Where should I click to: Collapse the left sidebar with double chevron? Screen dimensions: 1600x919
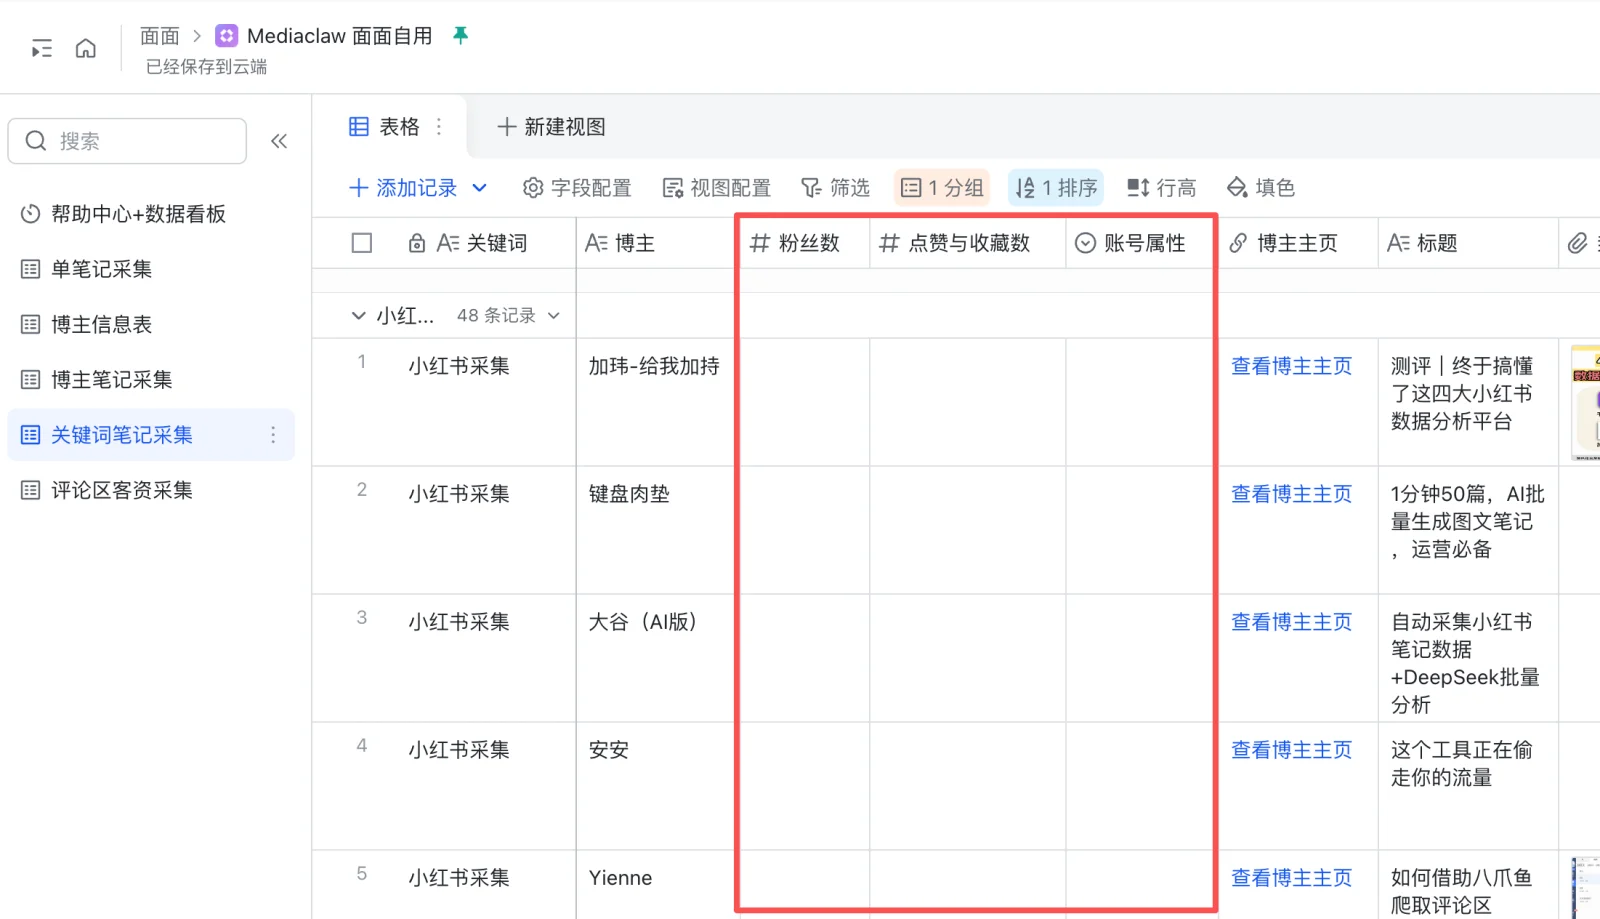tap(279, 141)
